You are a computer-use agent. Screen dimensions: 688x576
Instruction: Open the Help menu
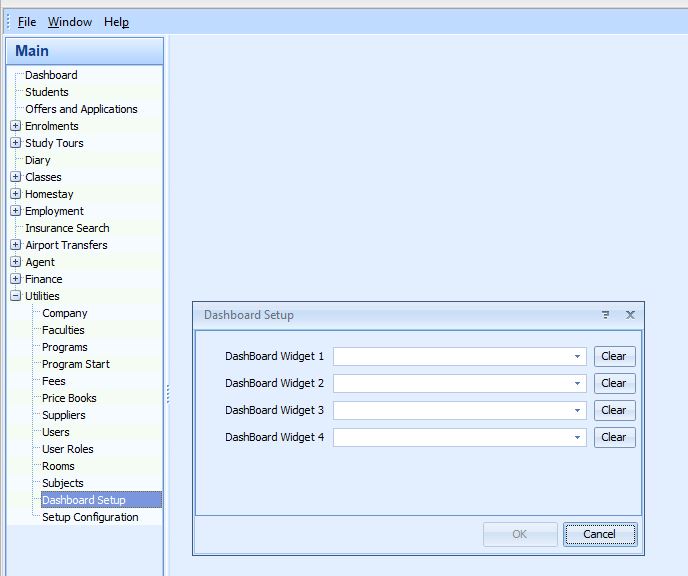pos(116,22)
